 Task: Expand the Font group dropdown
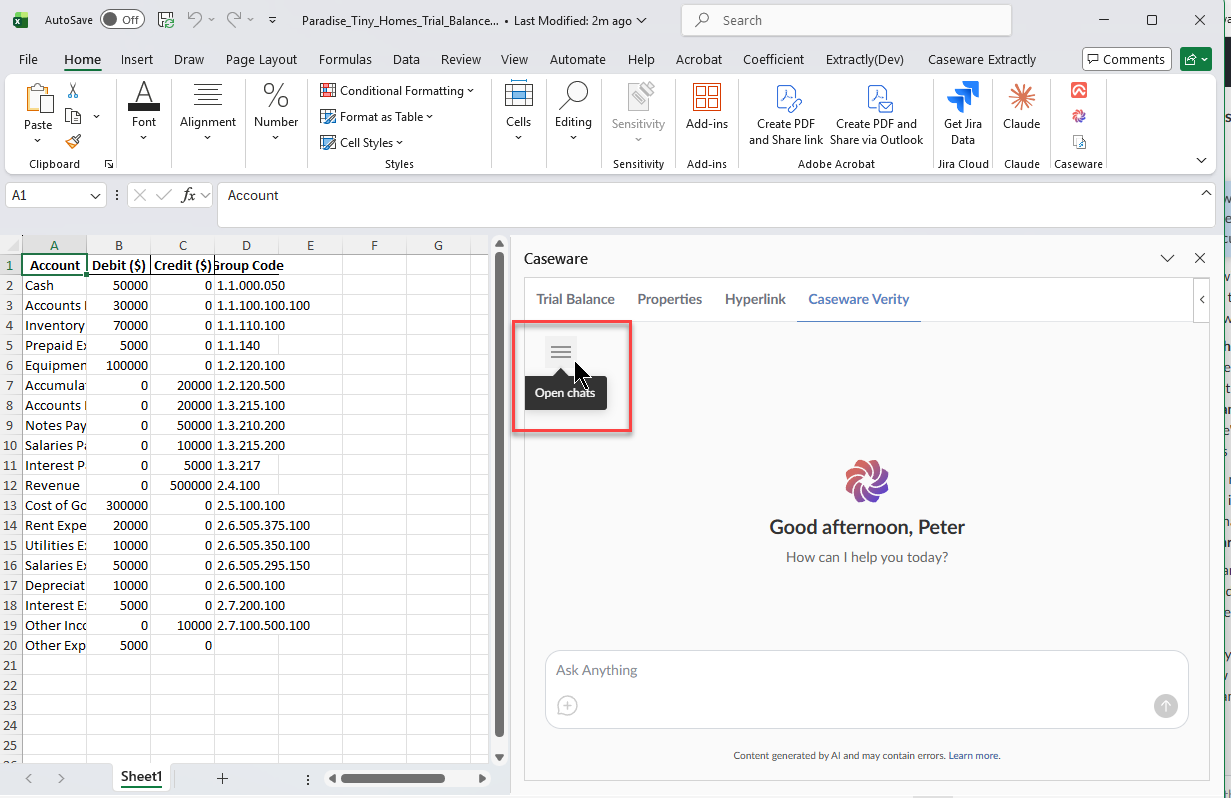(x=144, y=138)
